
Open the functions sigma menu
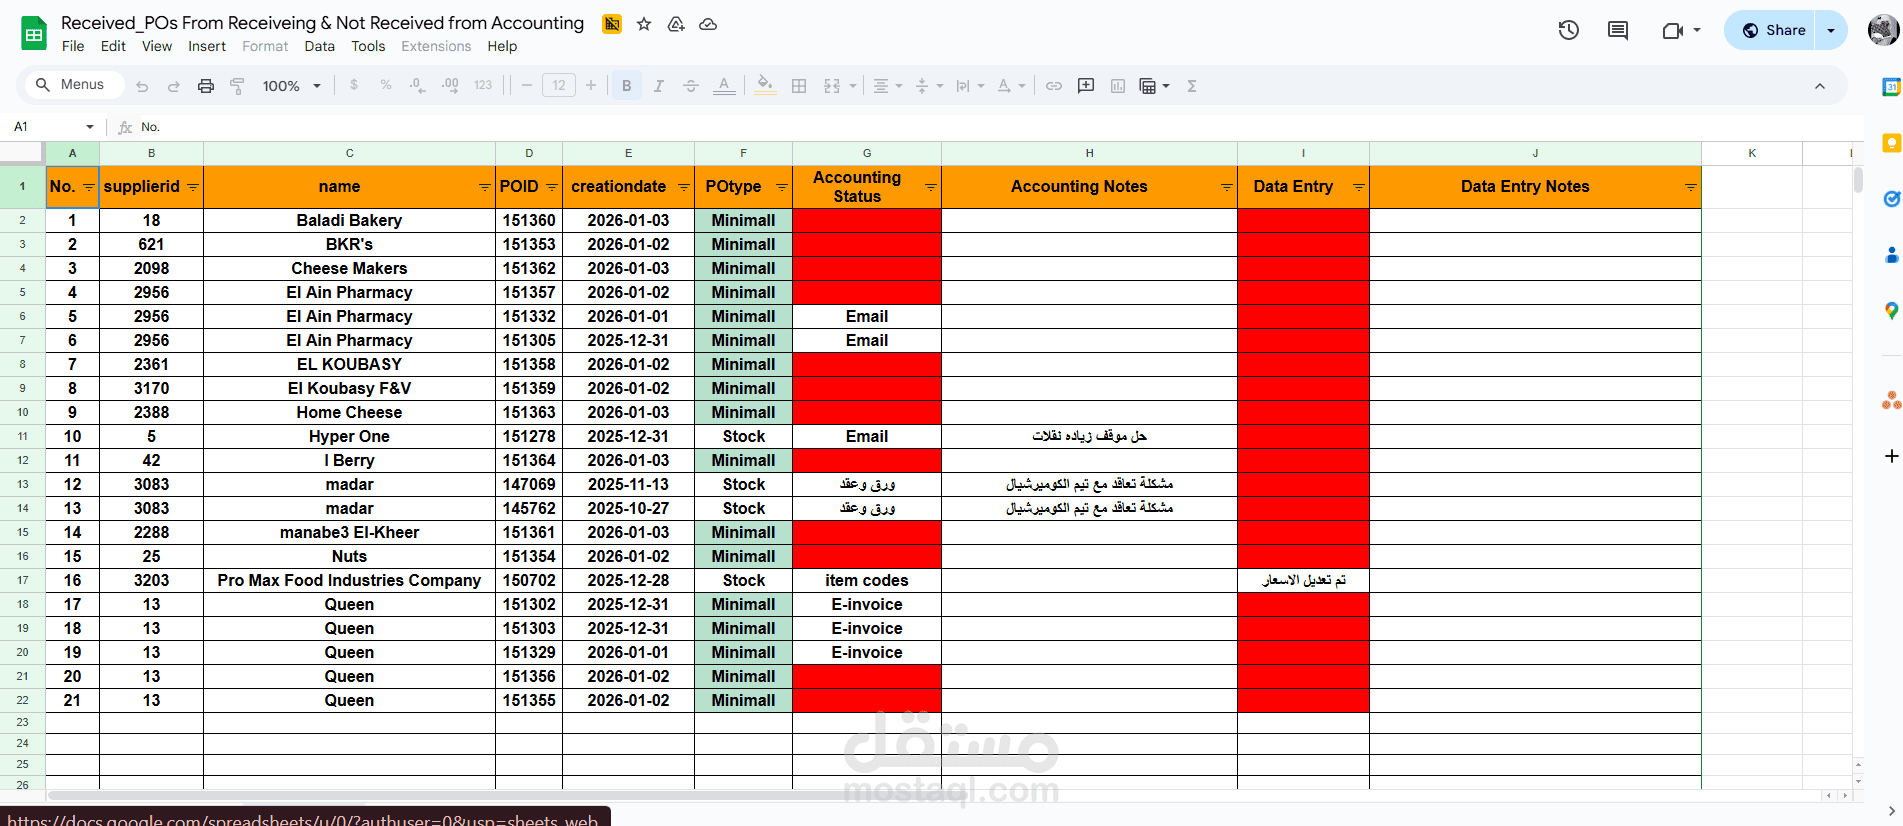1192,86
